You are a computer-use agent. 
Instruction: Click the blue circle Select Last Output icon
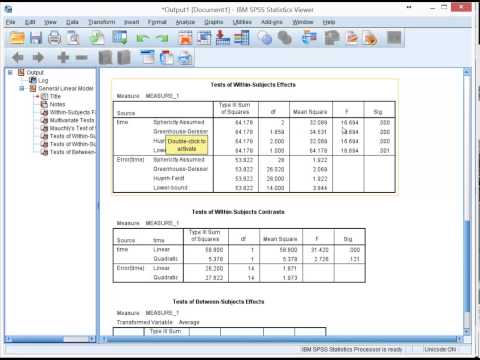pyautogui.click(x=265, y=38)
